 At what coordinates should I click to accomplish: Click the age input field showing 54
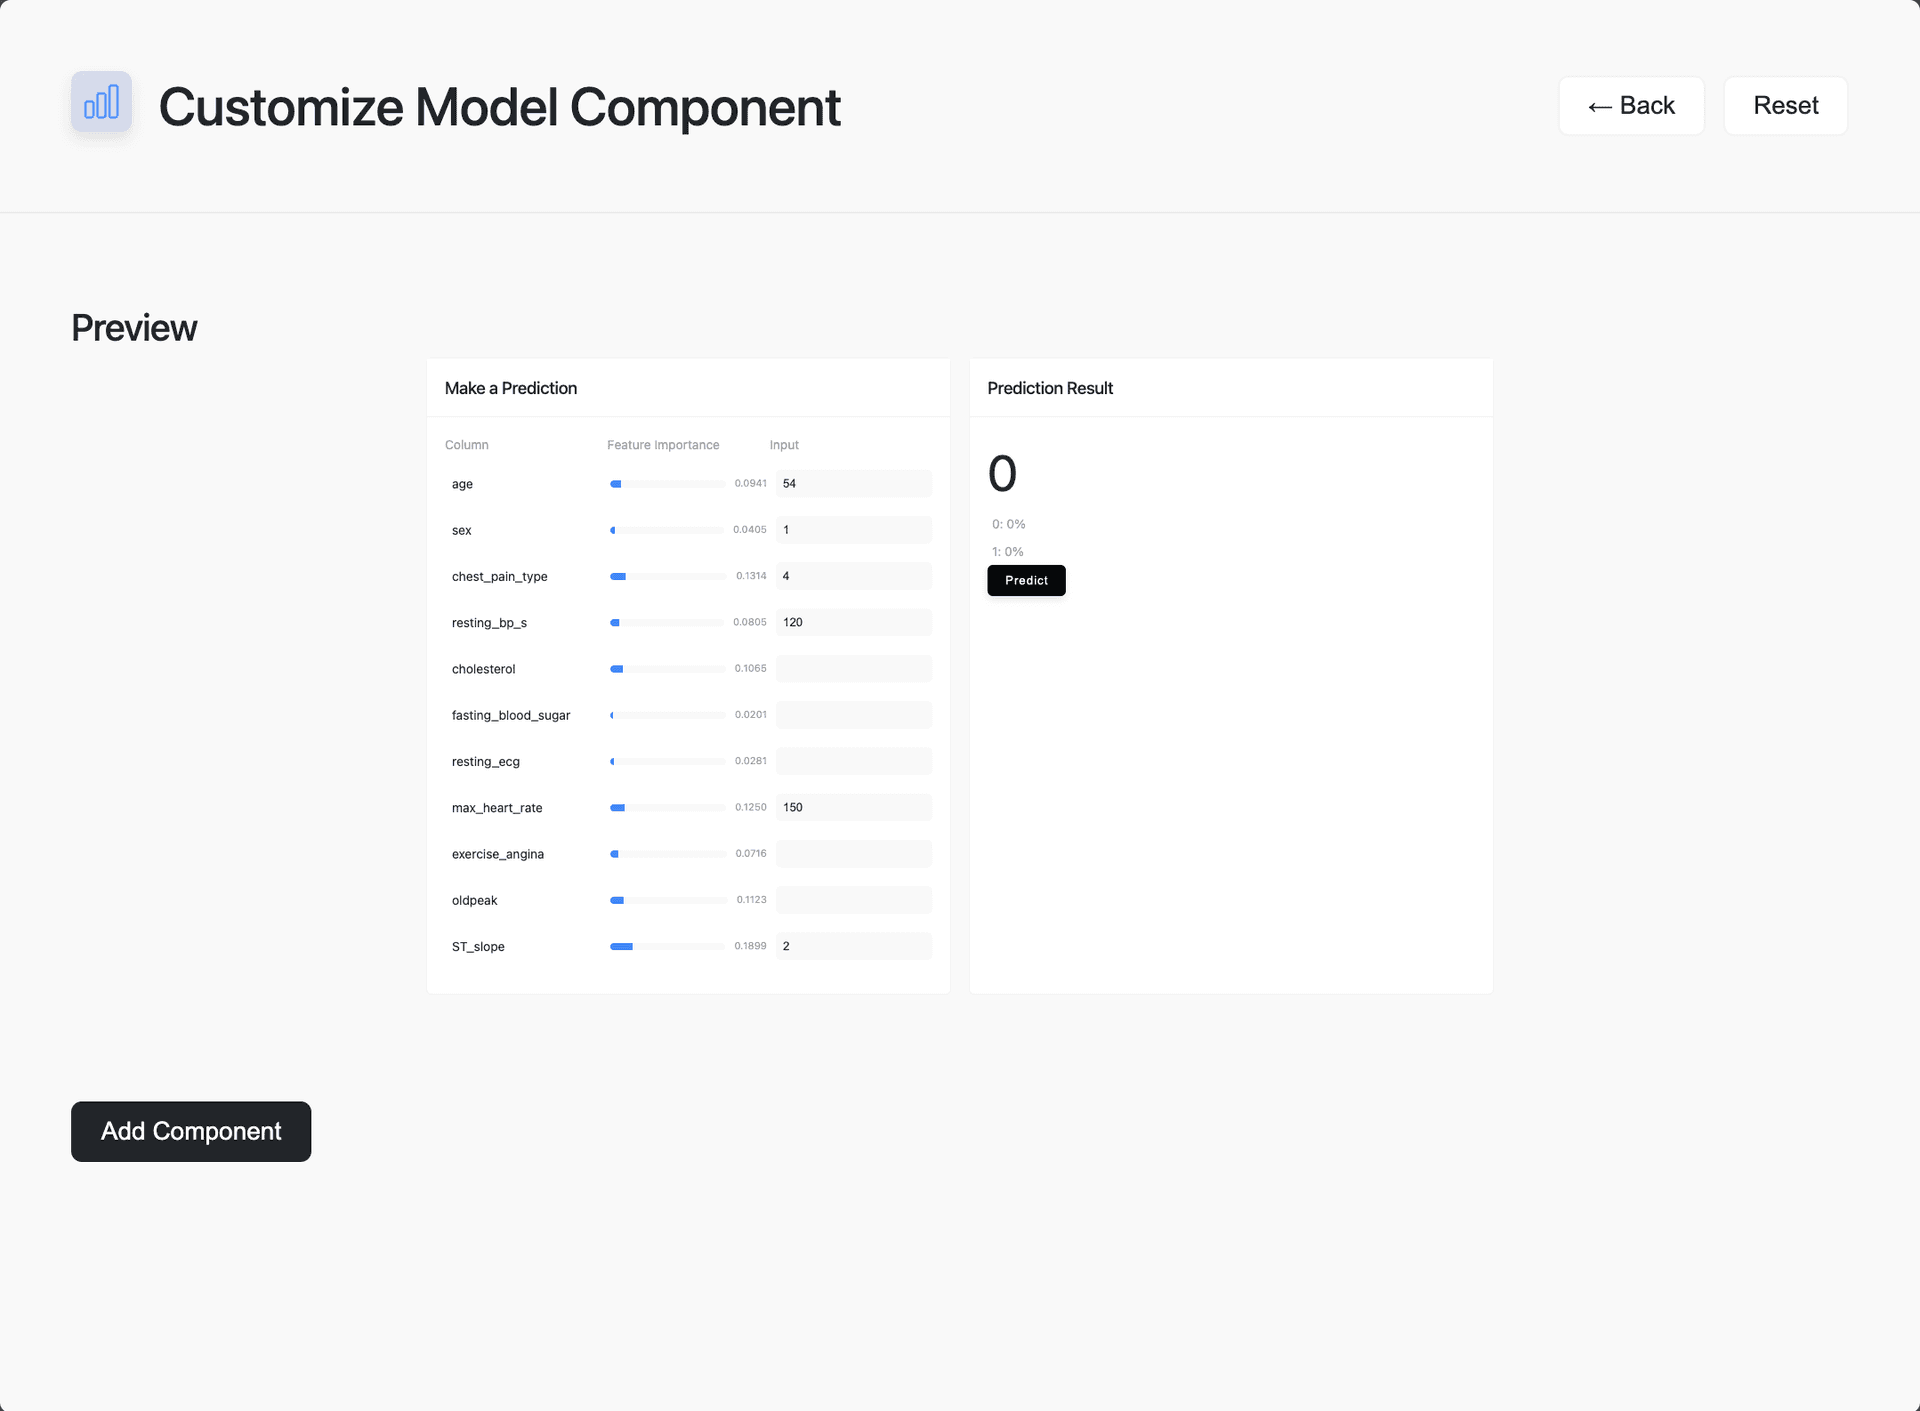click(x=853, y=483)
